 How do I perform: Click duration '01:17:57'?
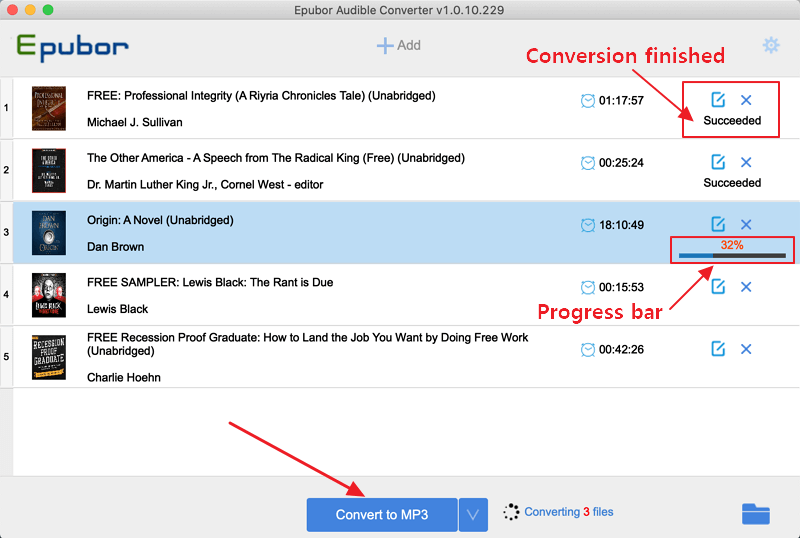pyautogui.click(x=621, y=101)
